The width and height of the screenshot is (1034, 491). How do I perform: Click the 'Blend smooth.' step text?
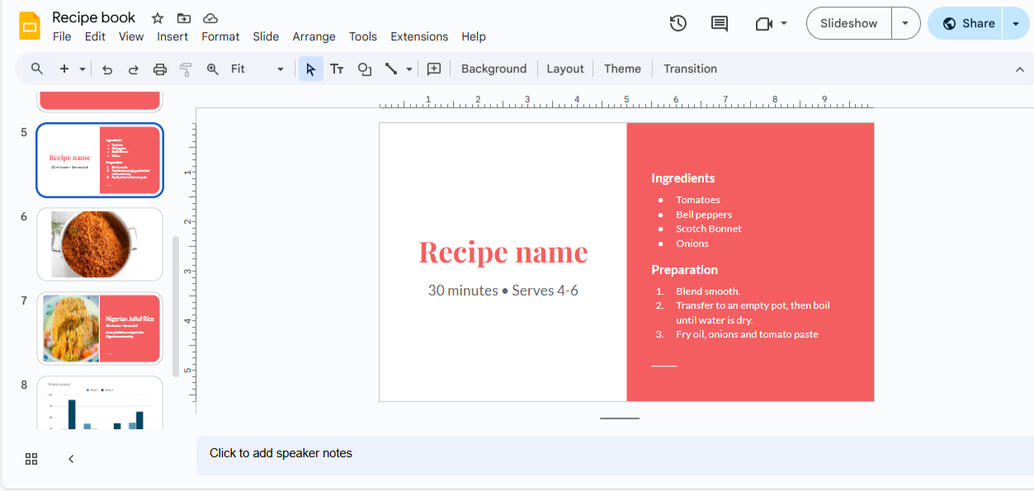pyautogui.click(x=708, y=291)
